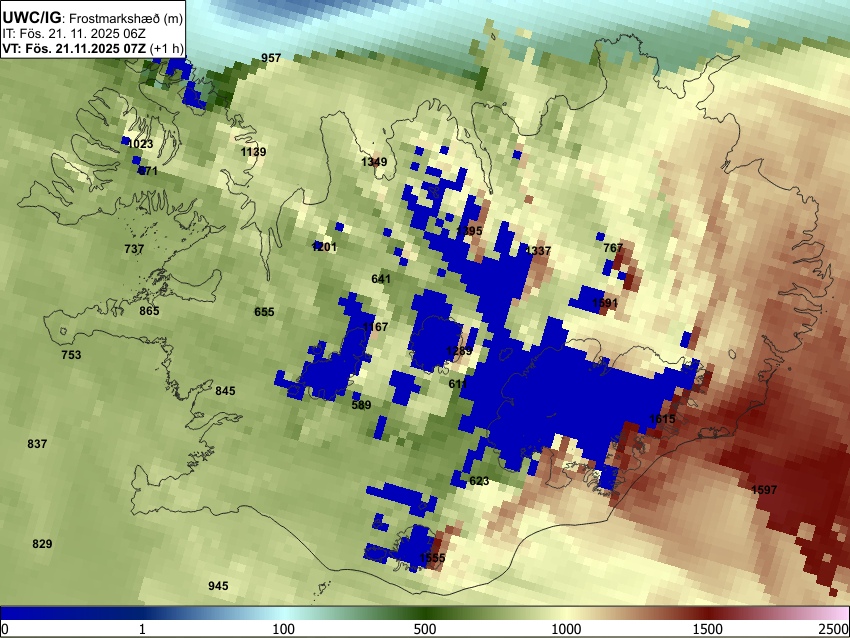Click the 611 value label
Viewport: 850px width, 638px height.
[x=458, y=384]
